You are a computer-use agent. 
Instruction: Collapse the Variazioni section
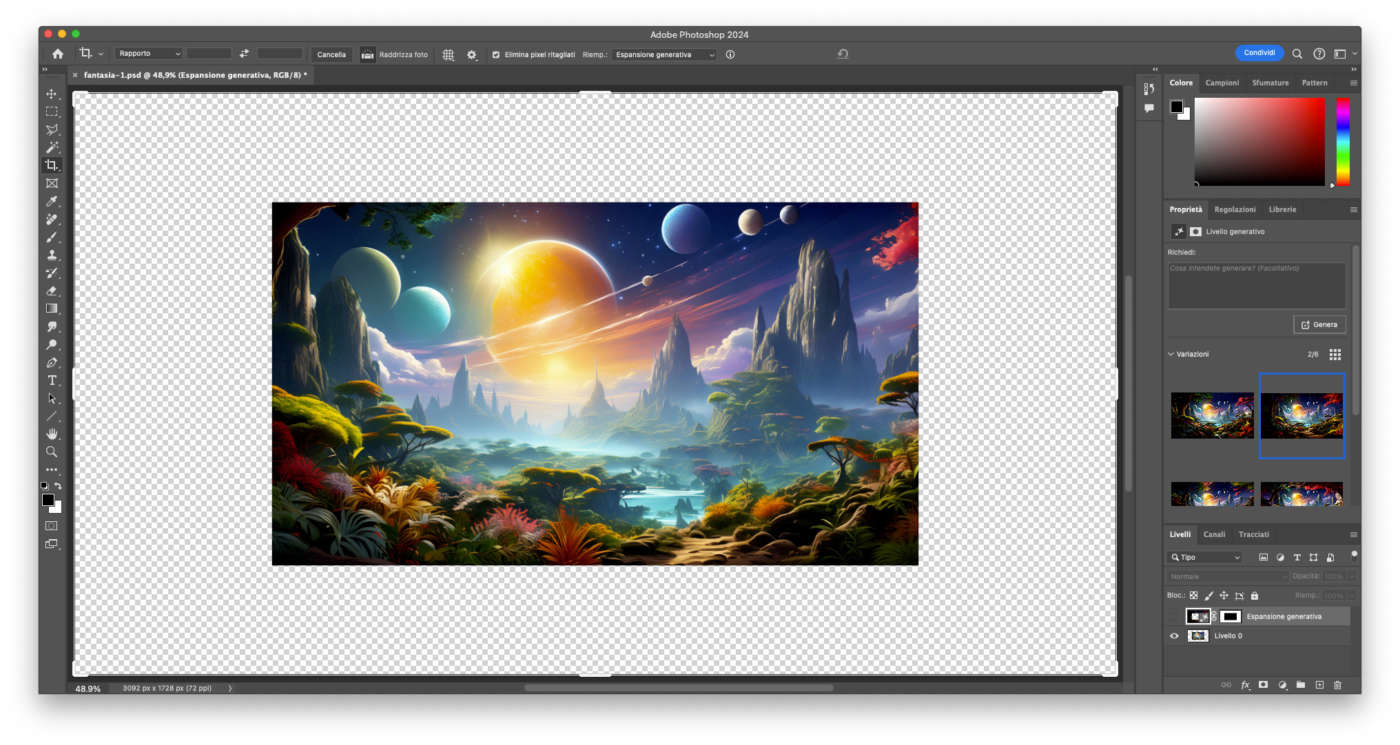point(1171,354)
